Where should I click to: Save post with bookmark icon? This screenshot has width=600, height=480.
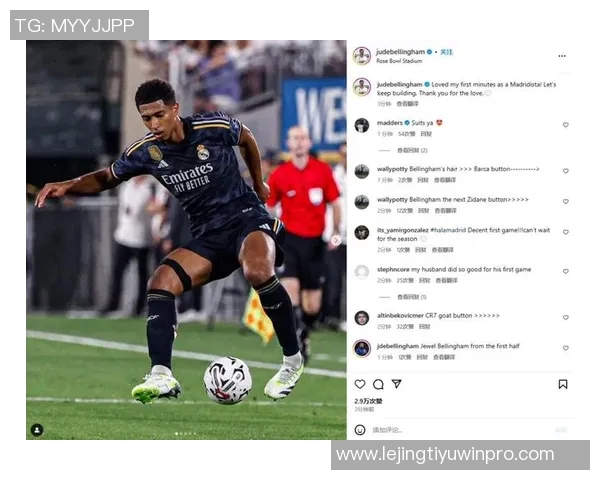[x=562, y=384]
